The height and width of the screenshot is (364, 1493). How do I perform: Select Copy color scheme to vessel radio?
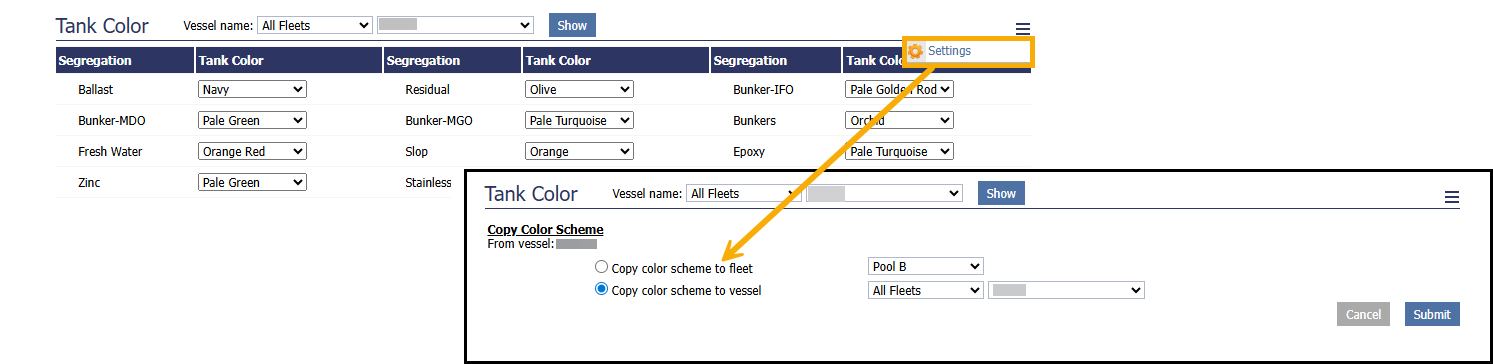[x=601, y=290]
